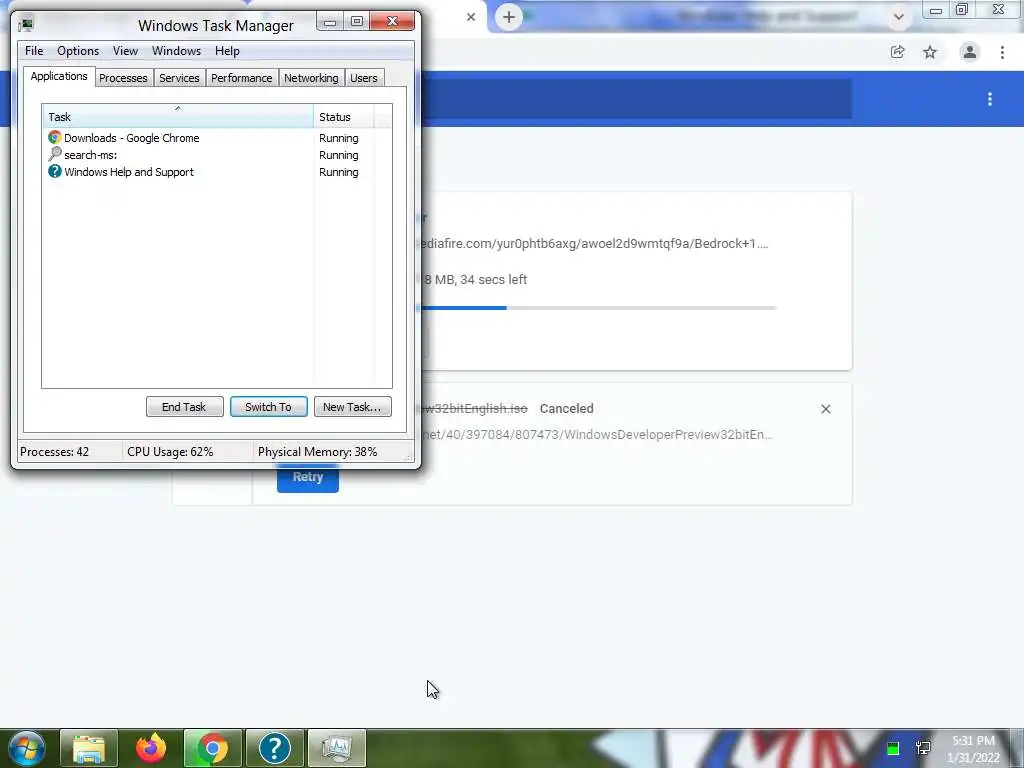The width and height of the screenshot is (1024, 768).
Task: Open the View menu in Task Manager
Action: (x=125, y=51)
